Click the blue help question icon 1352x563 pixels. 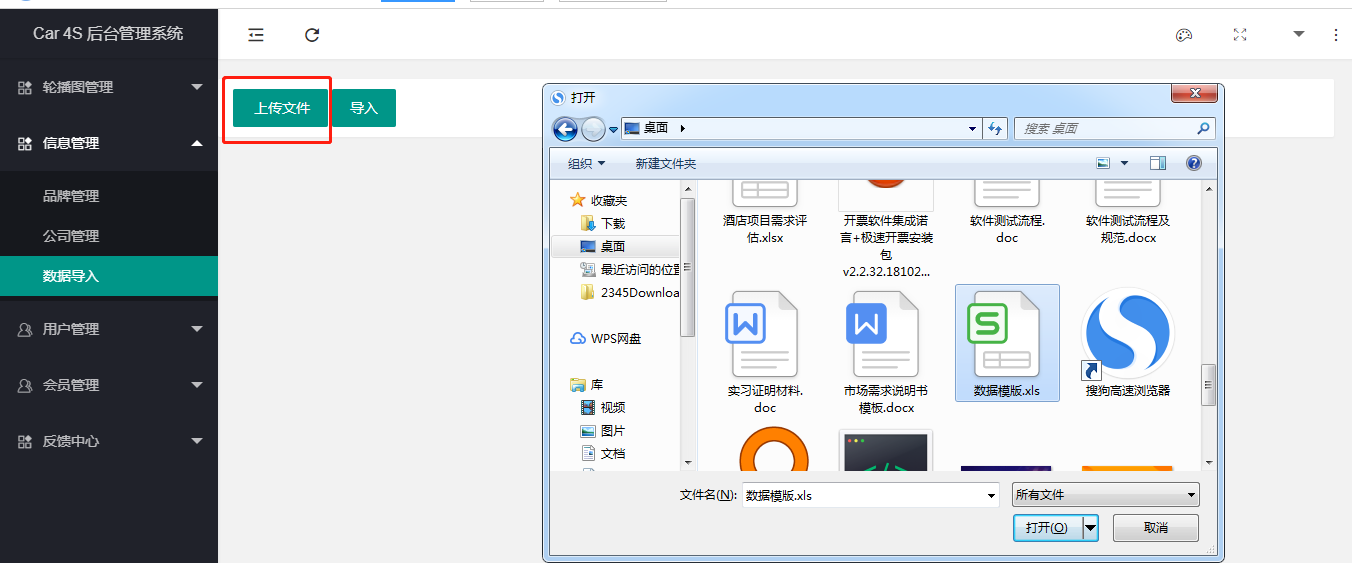1193,163
